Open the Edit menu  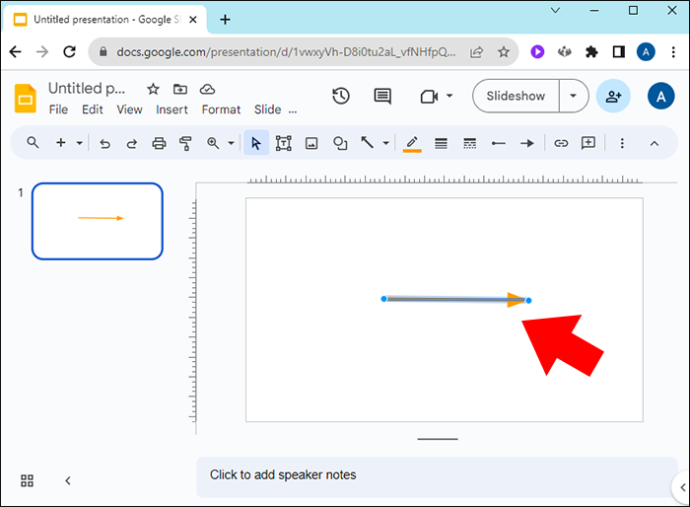pyautogui.click(x=92, y=110)
